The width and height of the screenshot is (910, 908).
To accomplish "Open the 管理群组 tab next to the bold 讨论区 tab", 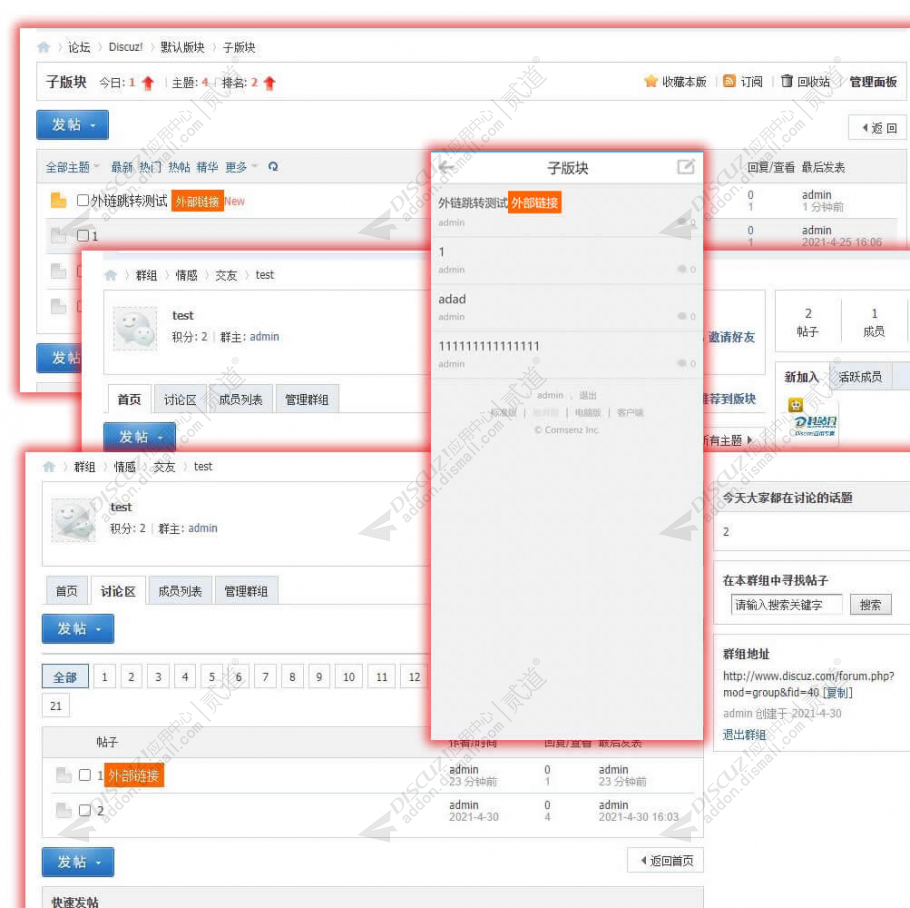I will click(x=246, y=591).
